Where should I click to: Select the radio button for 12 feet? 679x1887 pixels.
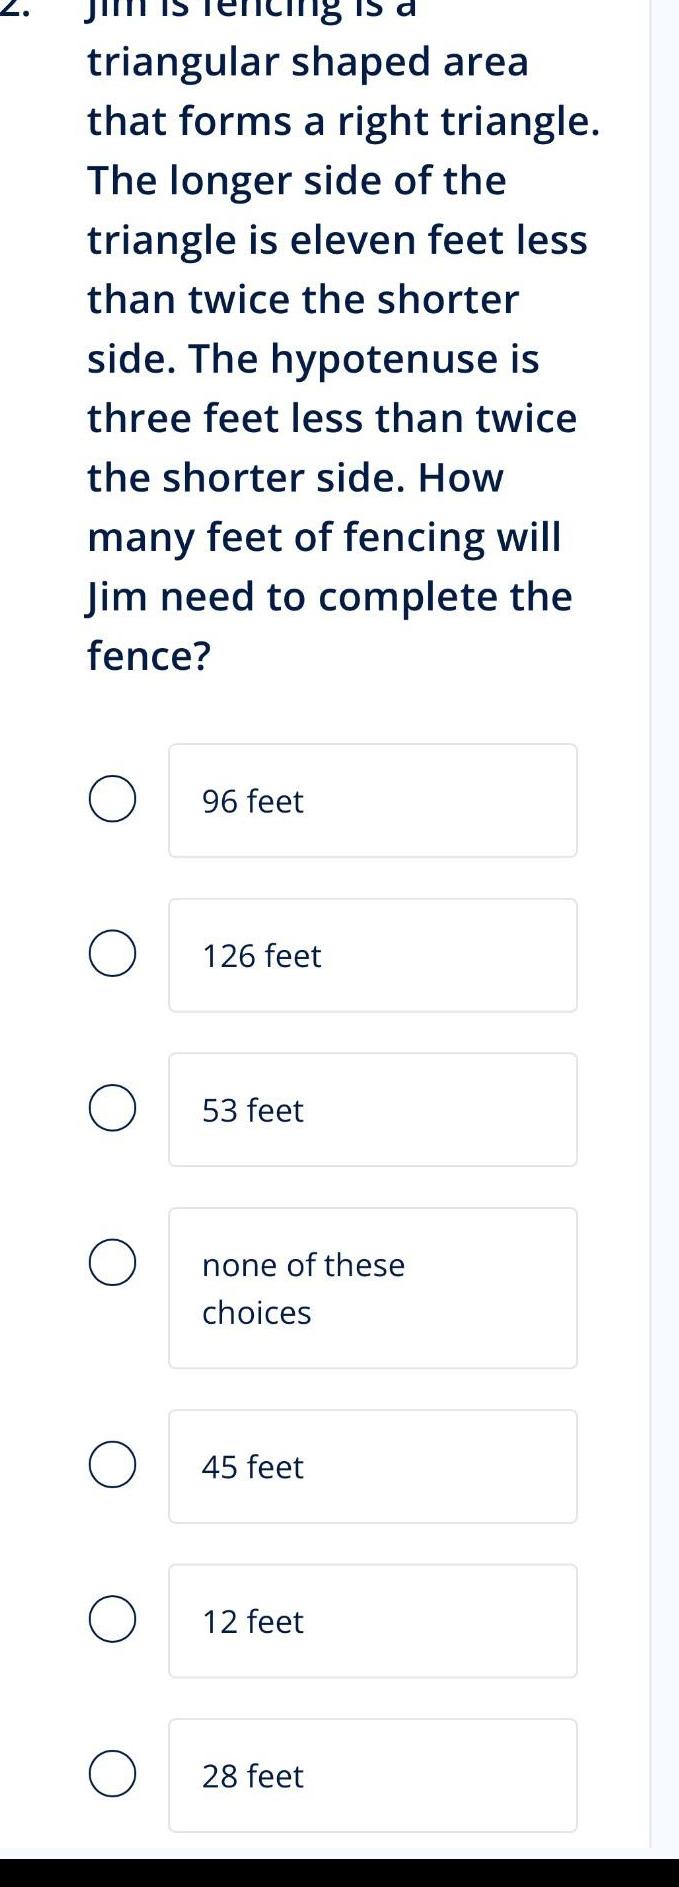(111, 1621)
